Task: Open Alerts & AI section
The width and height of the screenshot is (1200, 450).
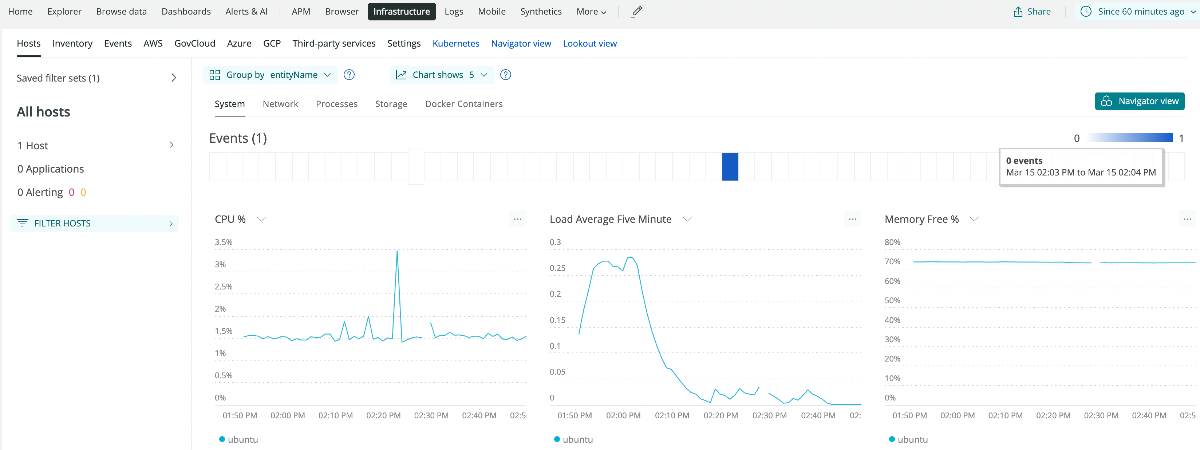Action: coord(247,12)
